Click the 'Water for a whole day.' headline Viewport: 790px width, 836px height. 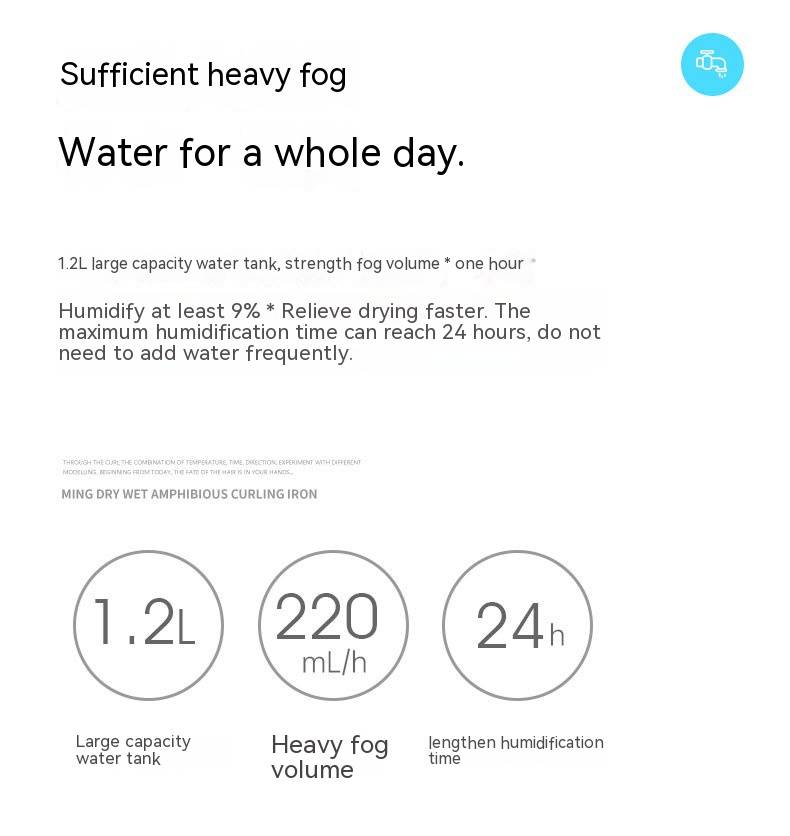point(261,153)
